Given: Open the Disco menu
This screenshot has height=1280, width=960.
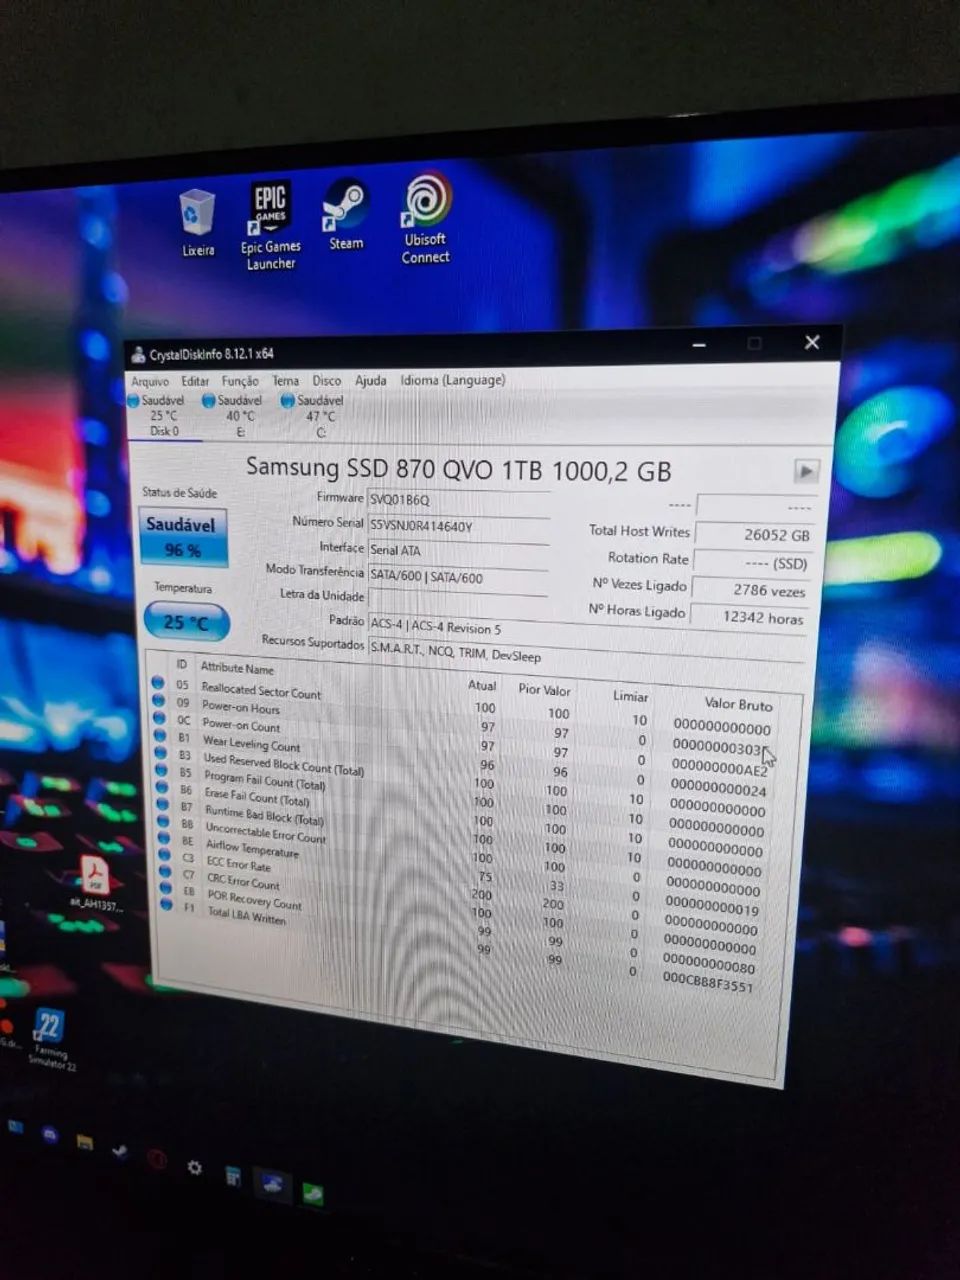Looking at the screenshot, I should pos(327,381).
